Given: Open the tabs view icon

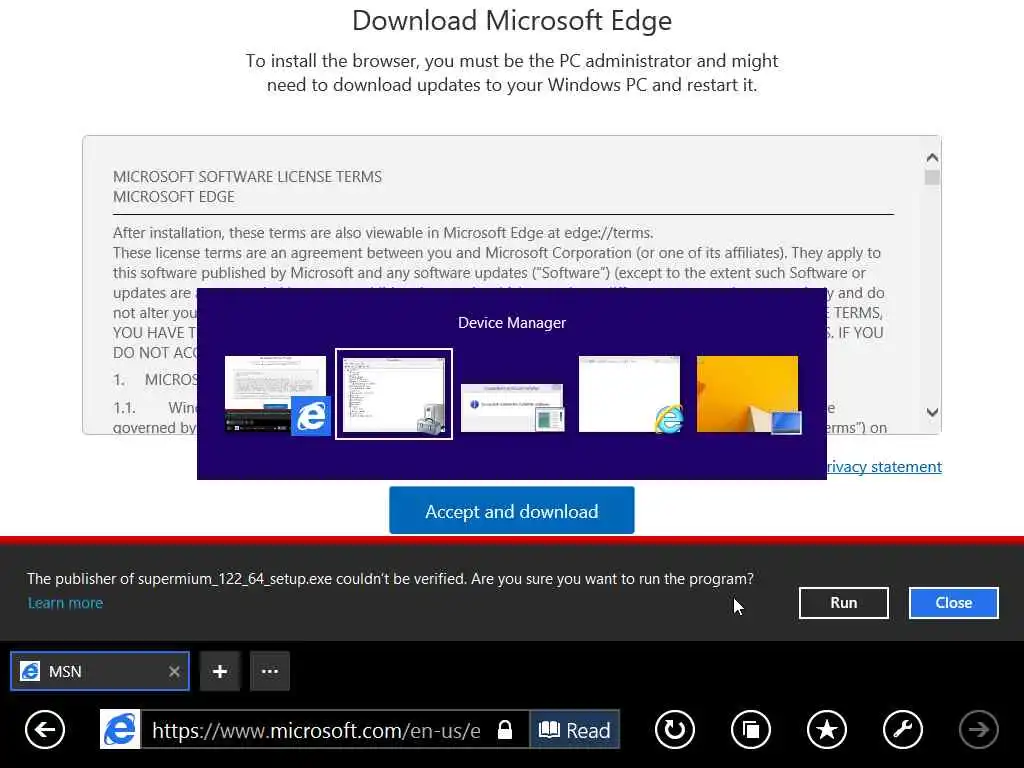Looking at the screenshot, I should pos(751,729).
